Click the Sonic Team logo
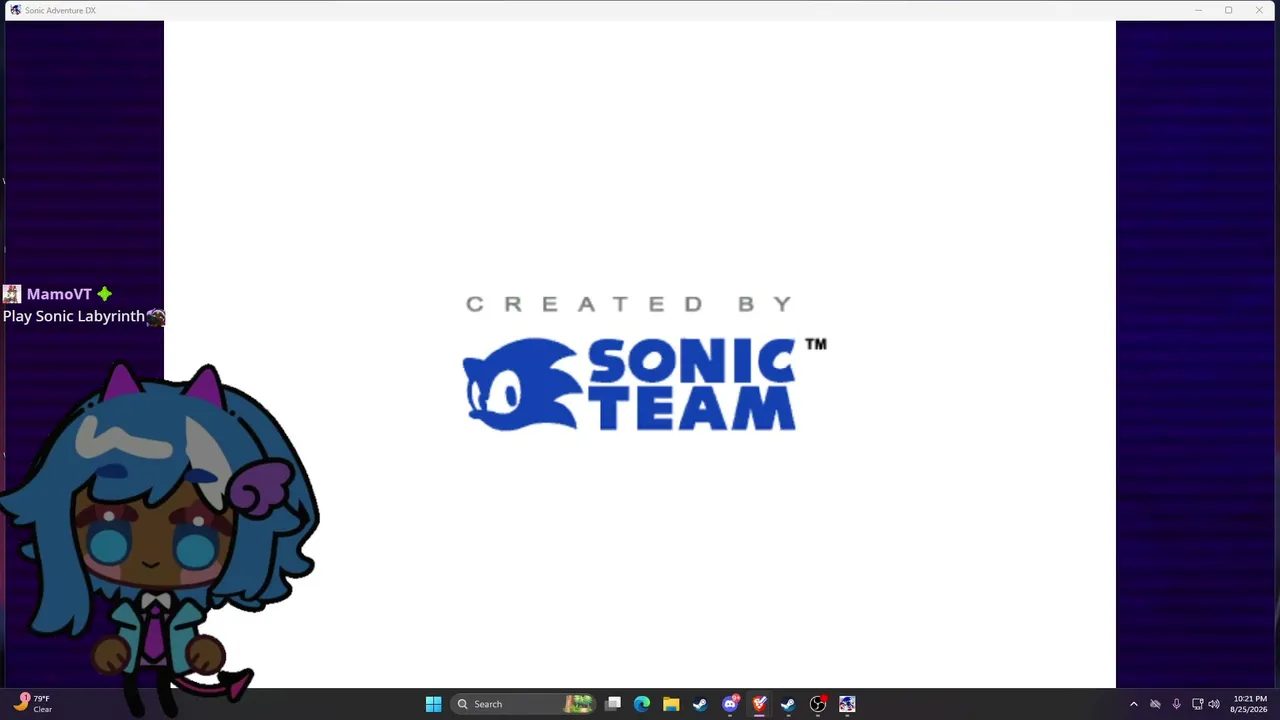Screen dimensions: 1280x720 tap(644, 384)
